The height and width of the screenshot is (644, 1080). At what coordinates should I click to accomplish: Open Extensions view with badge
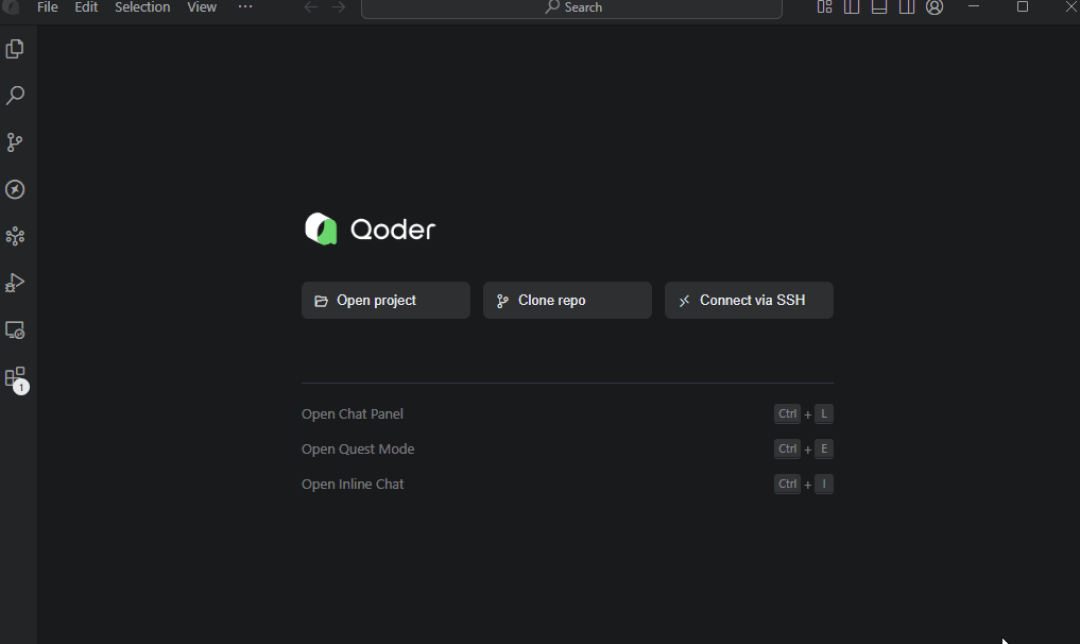pos(15,378)
